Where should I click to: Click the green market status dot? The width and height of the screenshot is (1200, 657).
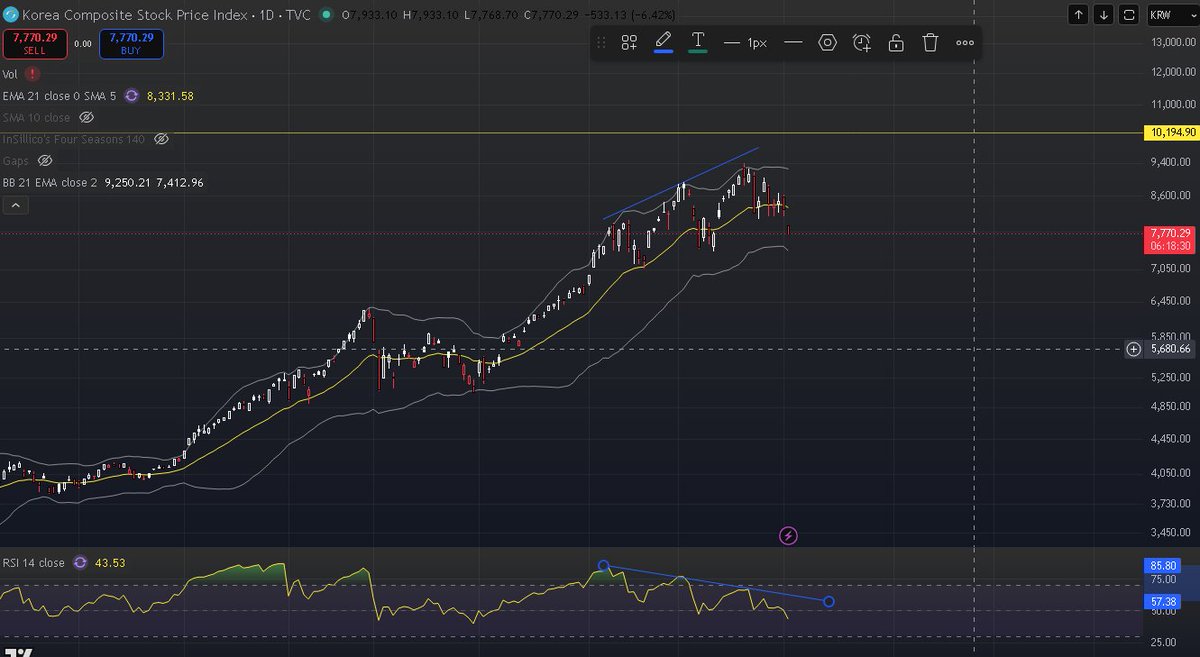tap(326, 16)
